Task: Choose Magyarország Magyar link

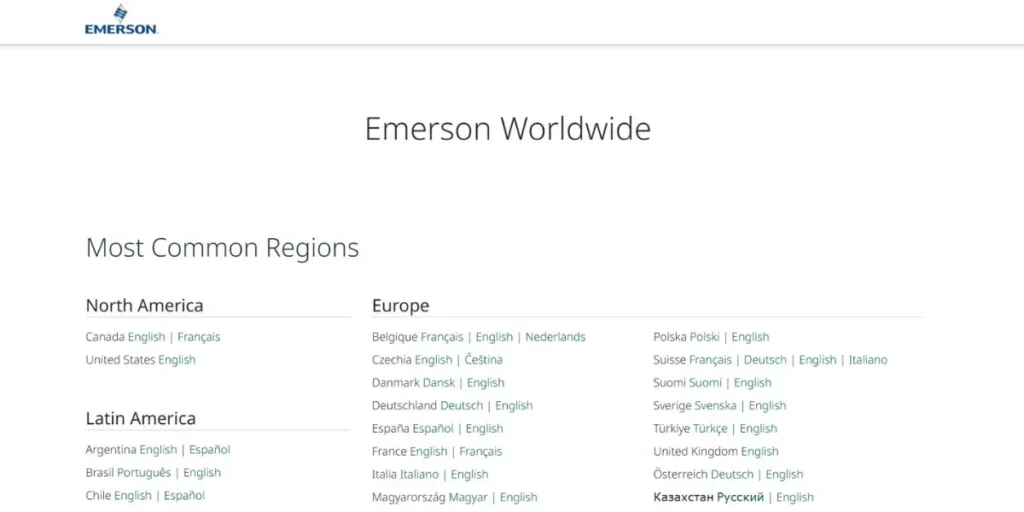Action: [x=468, y=498]
